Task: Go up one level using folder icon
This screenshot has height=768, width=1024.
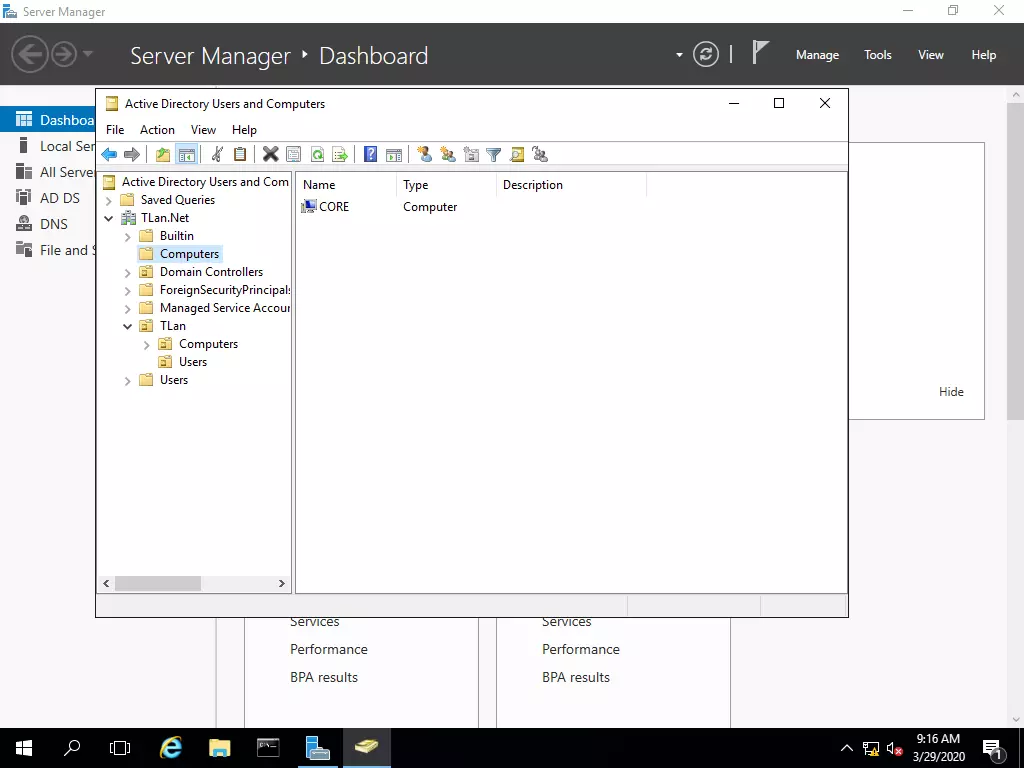Action: (x=163, y=155)
